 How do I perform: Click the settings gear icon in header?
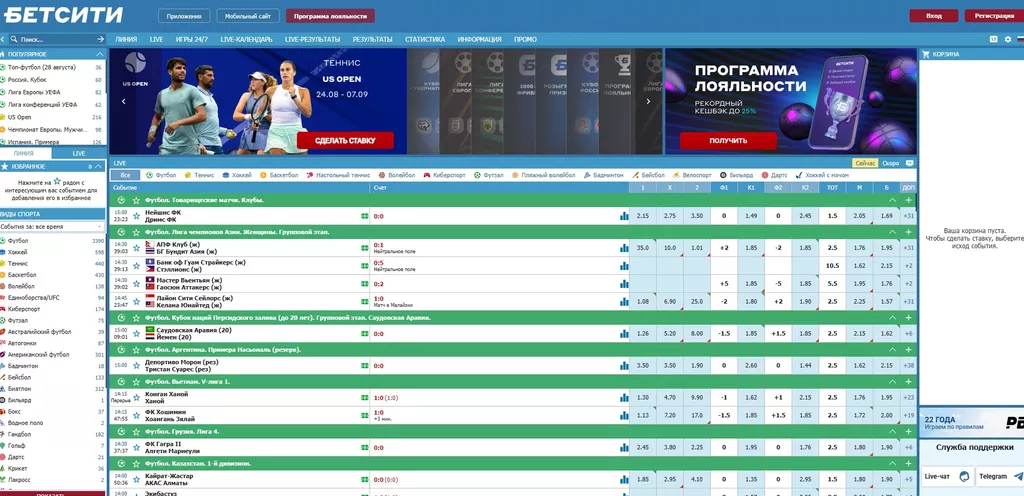1007,39
